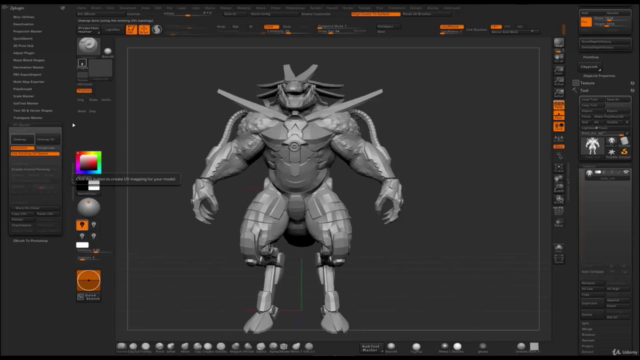Expand ZBrush To Photoshop section
Image resolution: width=640 pixels, height=360 pixels.
click(x=30, y=241)
